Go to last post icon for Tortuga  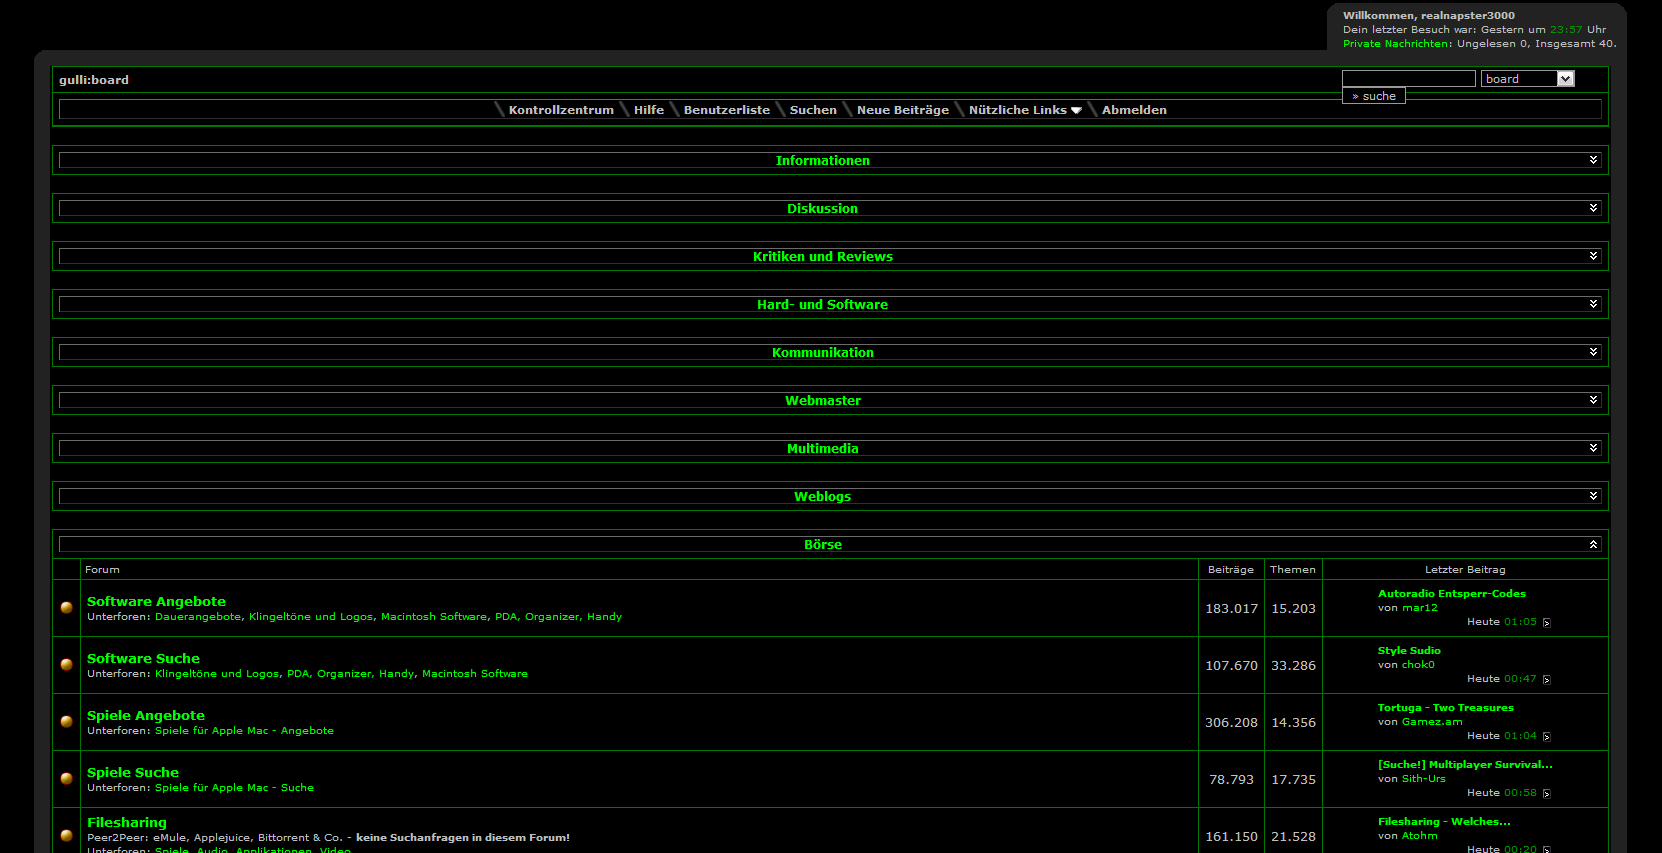1546,737
